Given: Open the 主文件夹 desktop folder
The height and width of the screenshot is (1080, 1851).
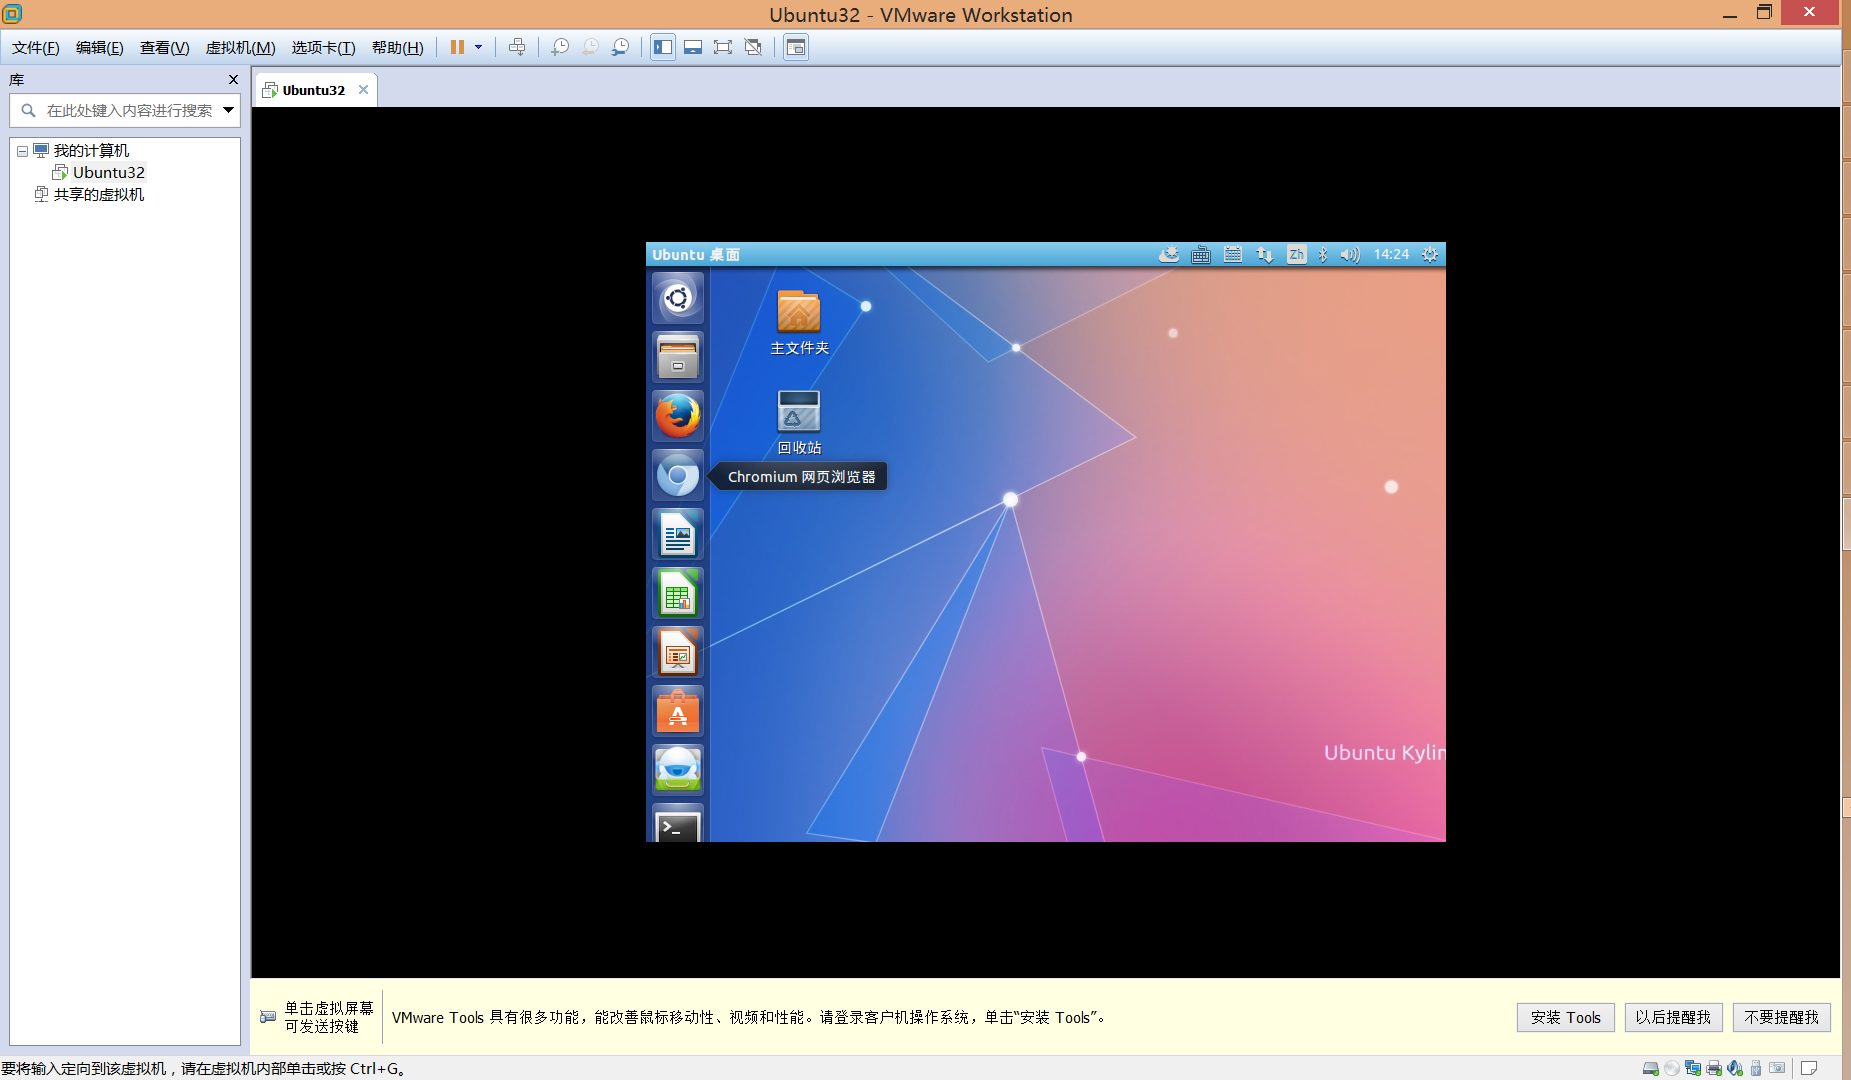Looking at the screenshot, I should click(799, 322).
